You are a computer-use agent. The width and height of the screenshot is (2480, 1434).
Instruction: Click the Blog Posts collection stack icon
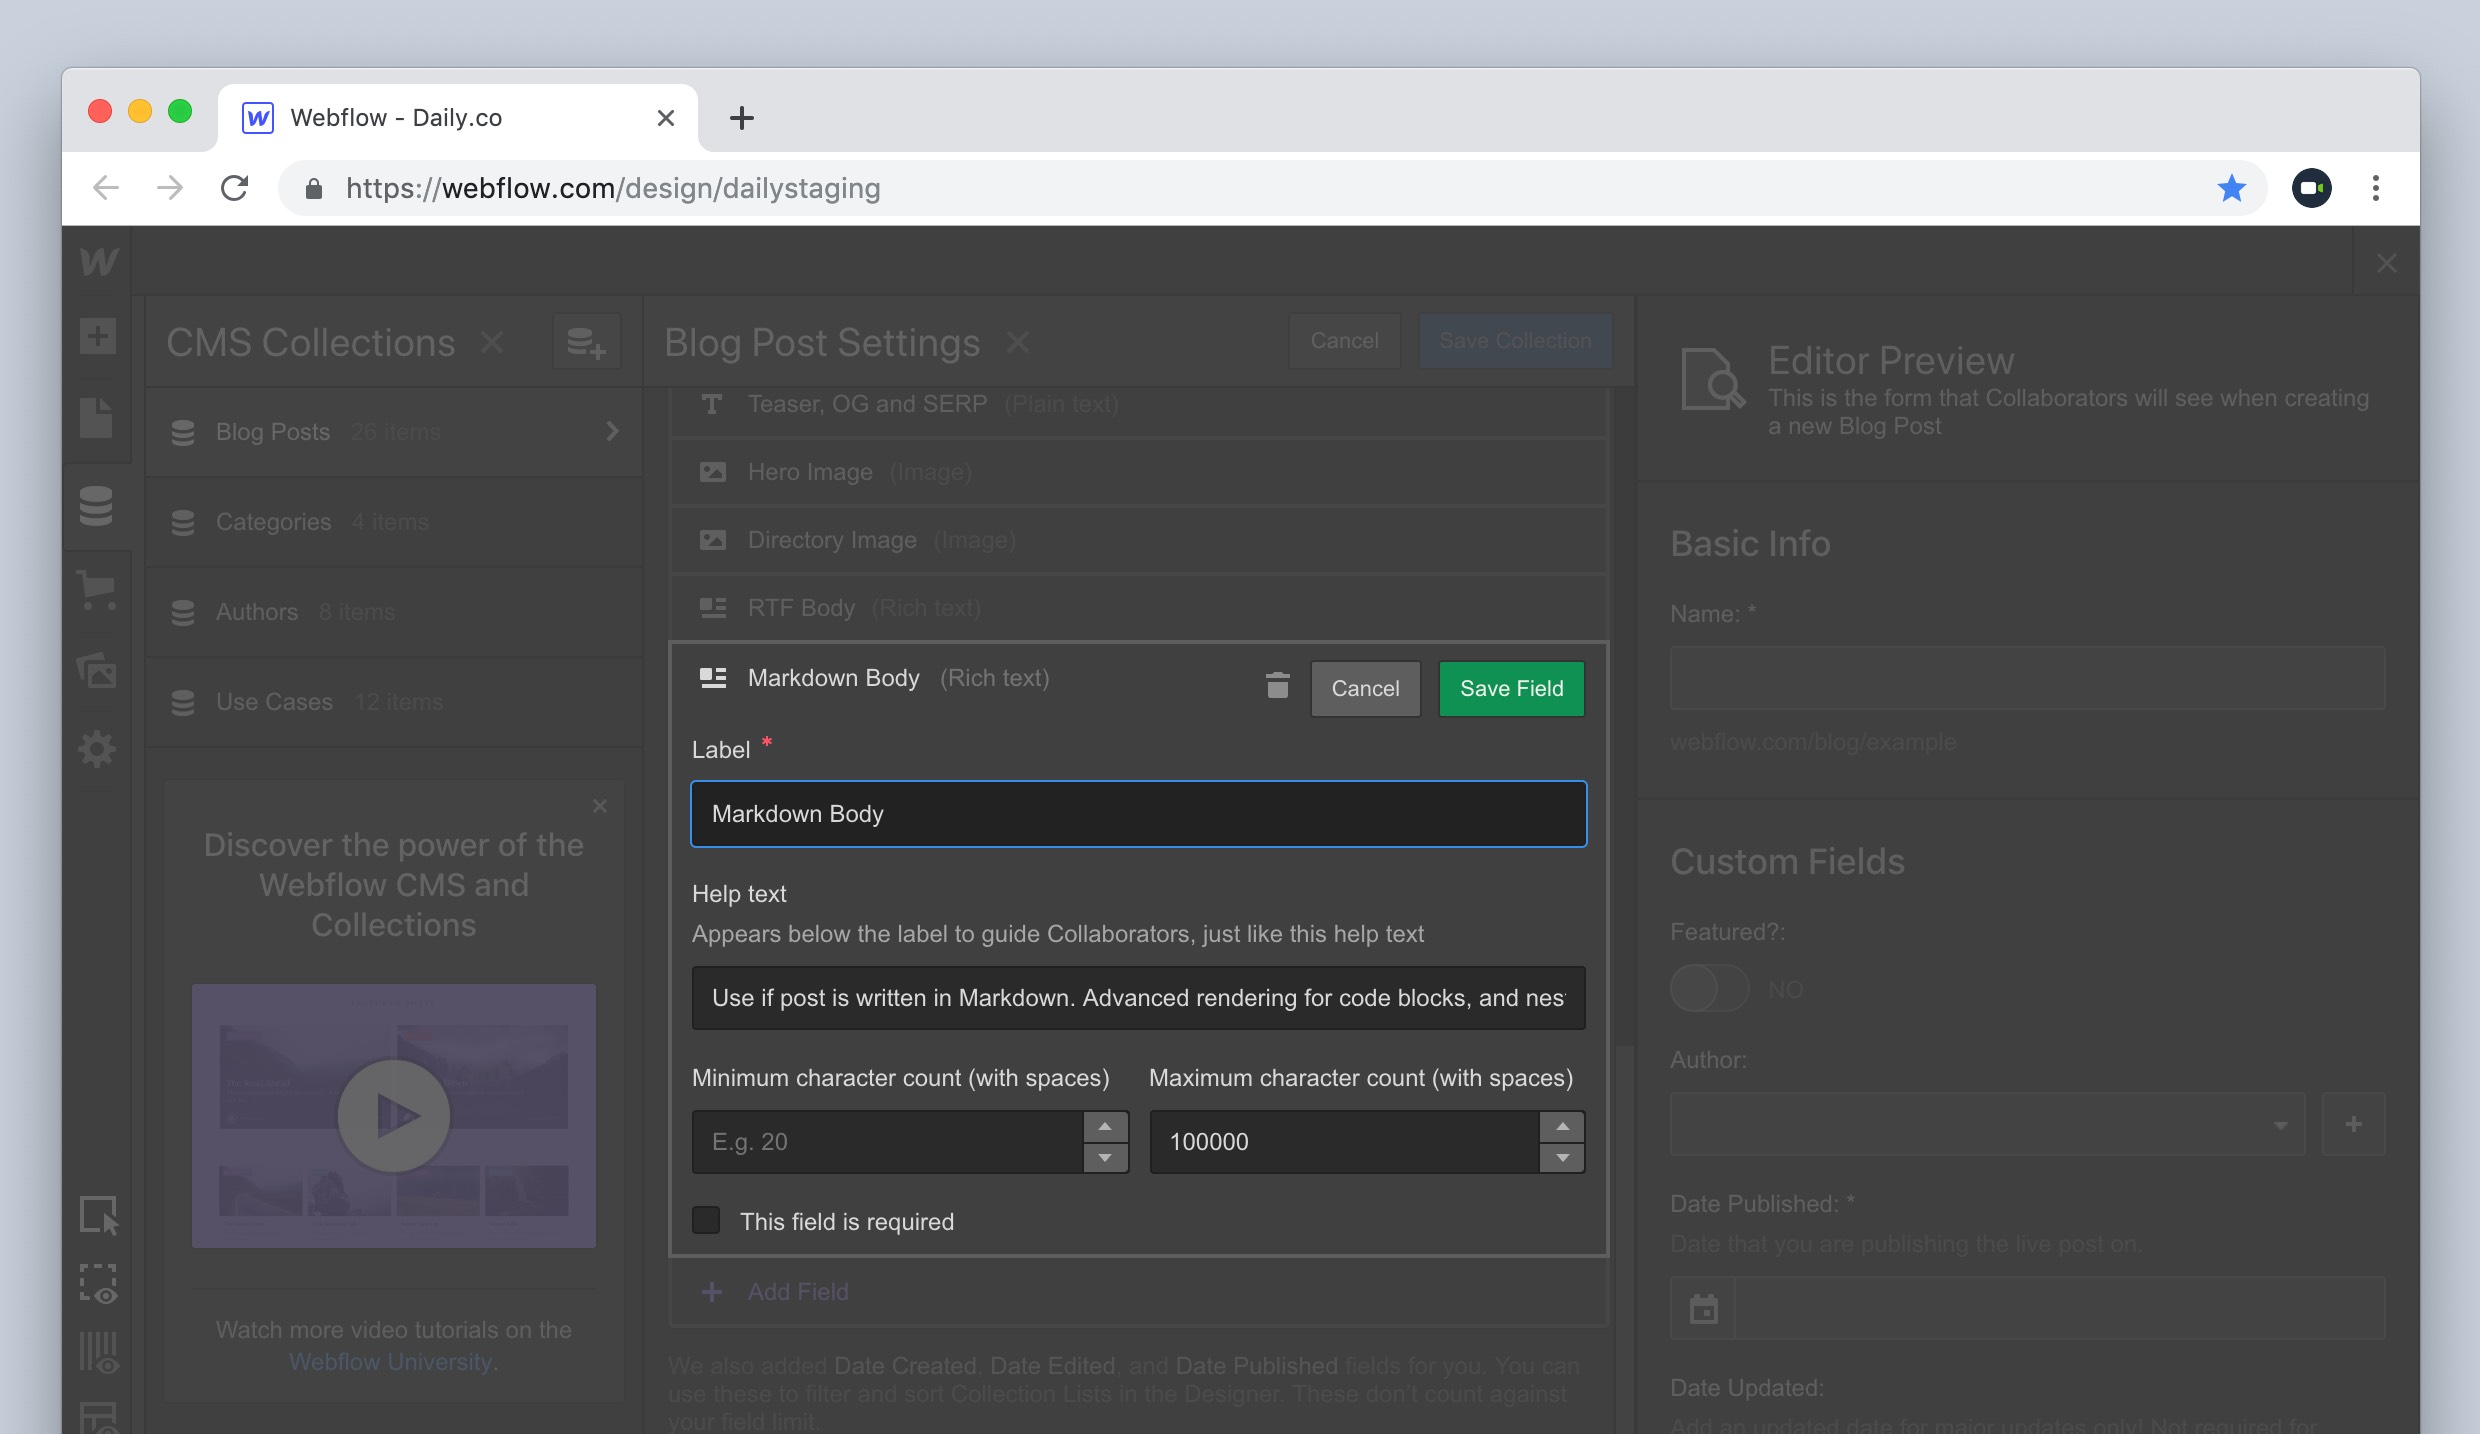point(183,432)
